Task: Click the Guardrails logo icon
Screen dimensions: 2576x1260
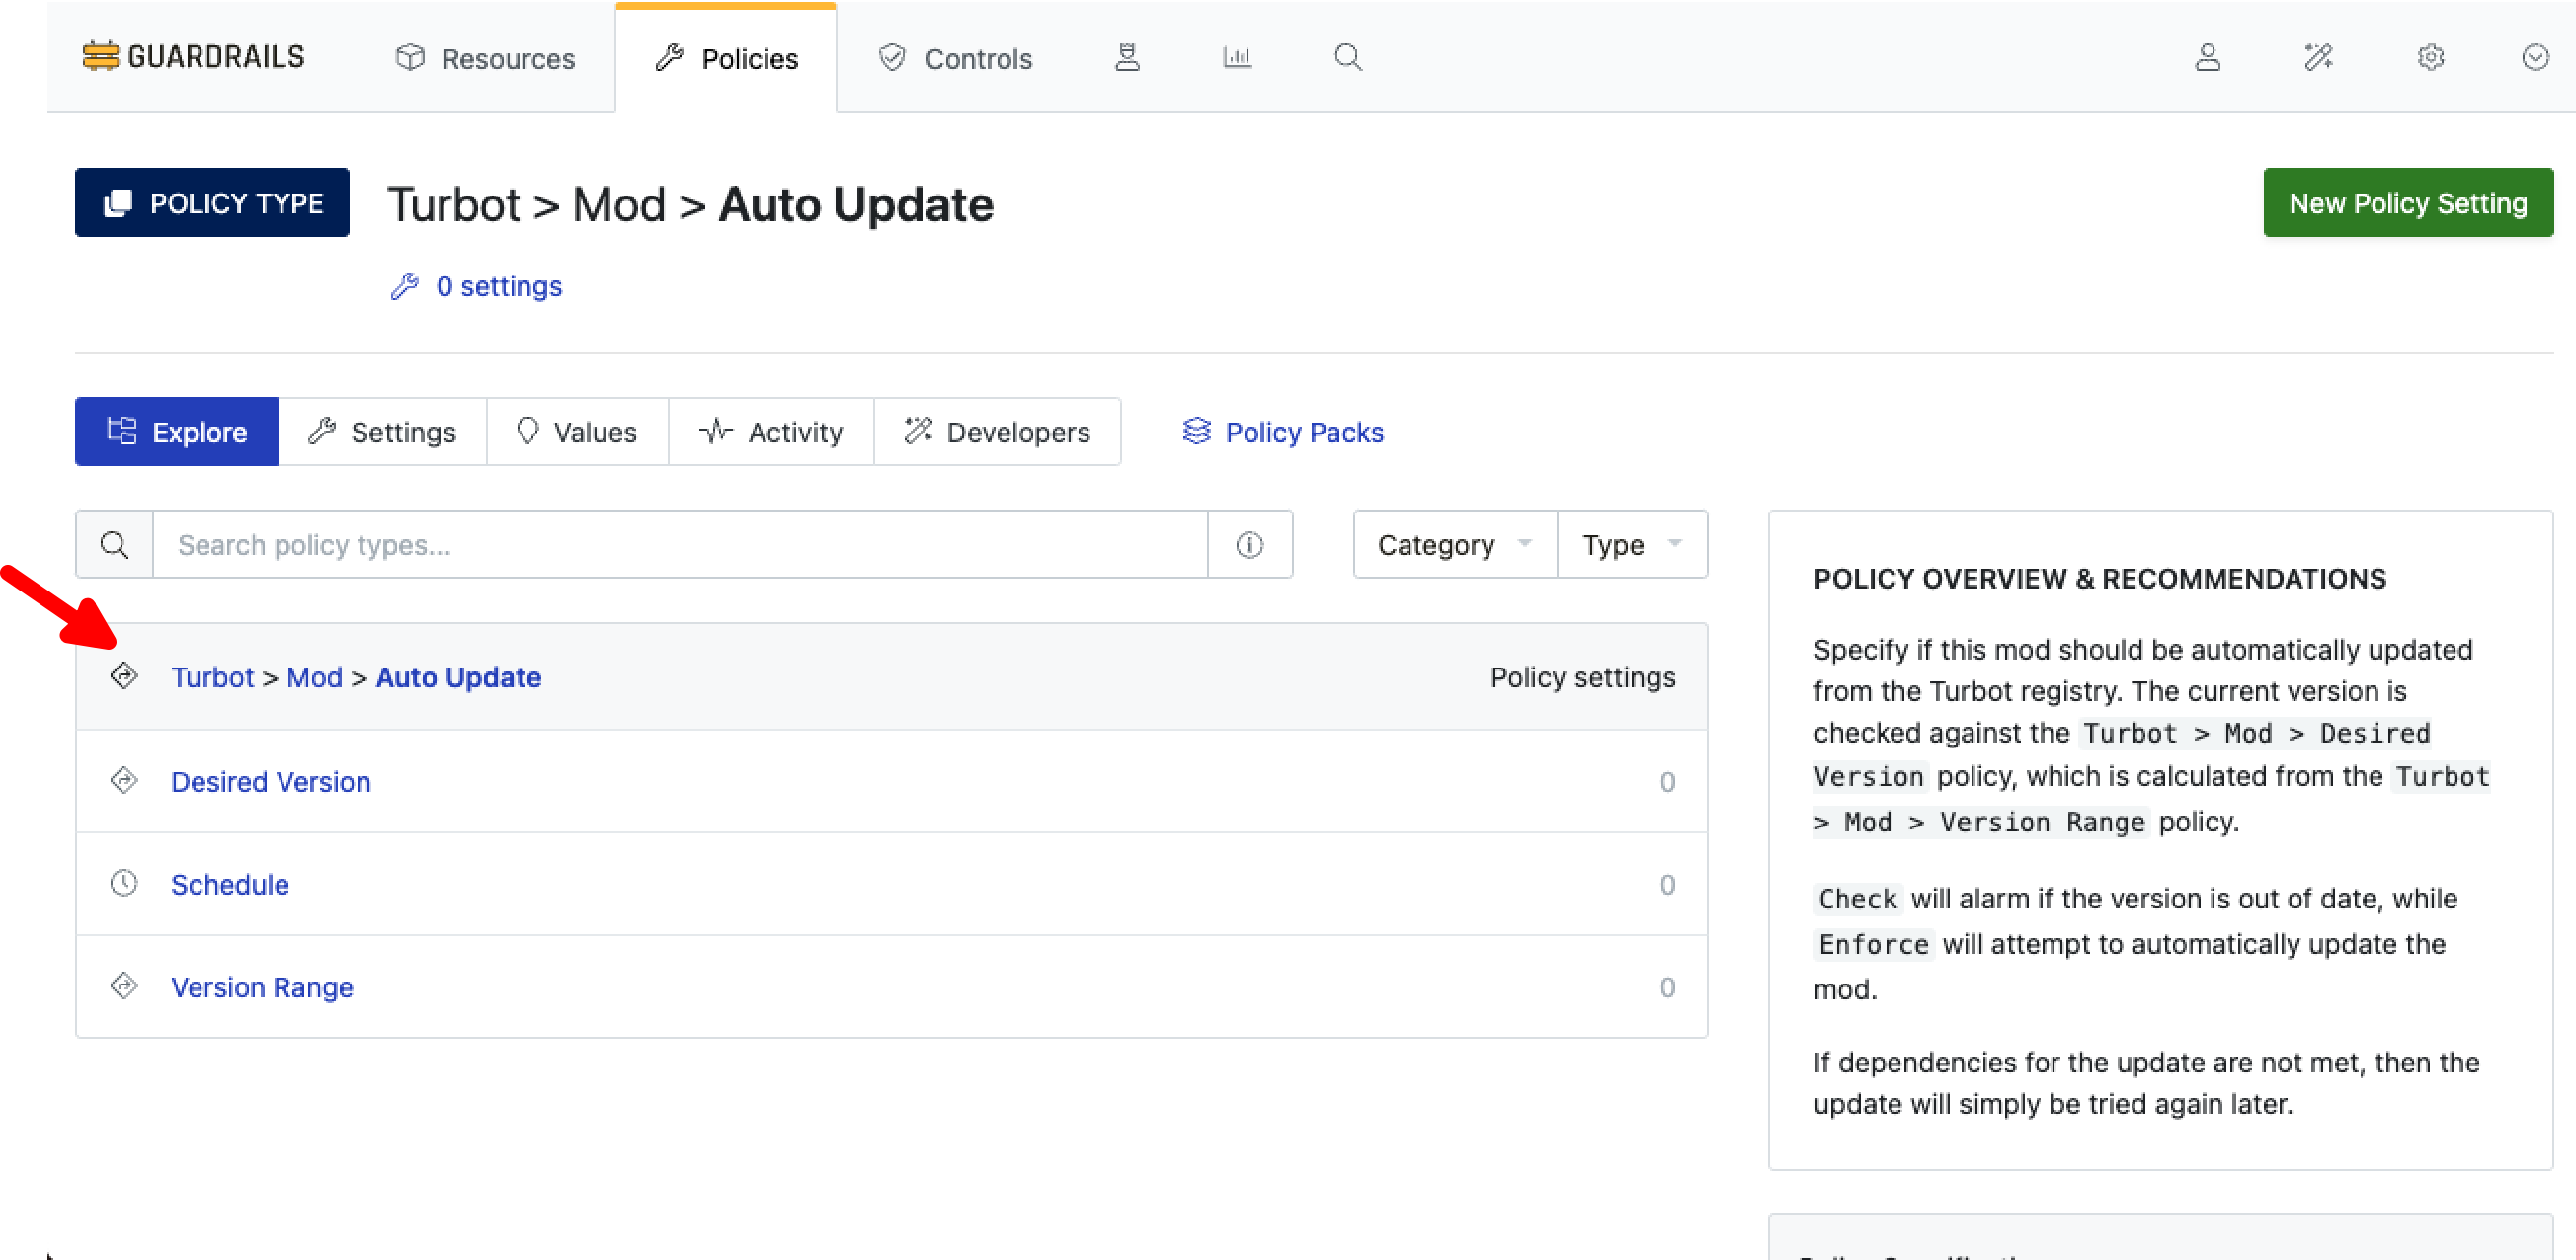Action: point(100,57)
